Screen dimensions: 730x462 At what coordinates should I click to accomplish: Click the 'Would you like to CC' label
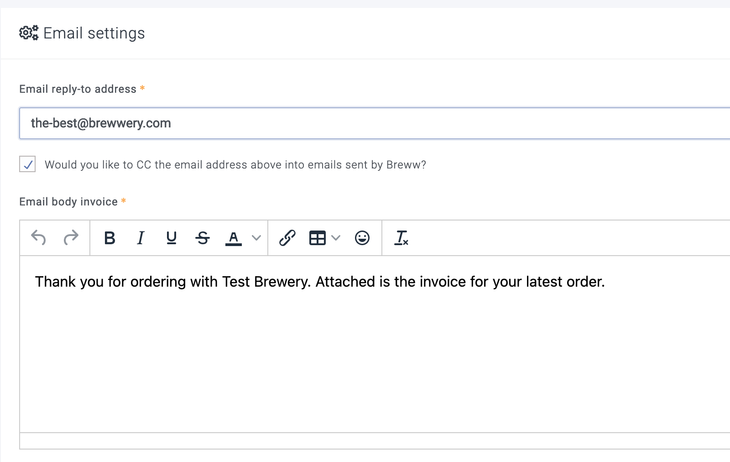(235, 164)
